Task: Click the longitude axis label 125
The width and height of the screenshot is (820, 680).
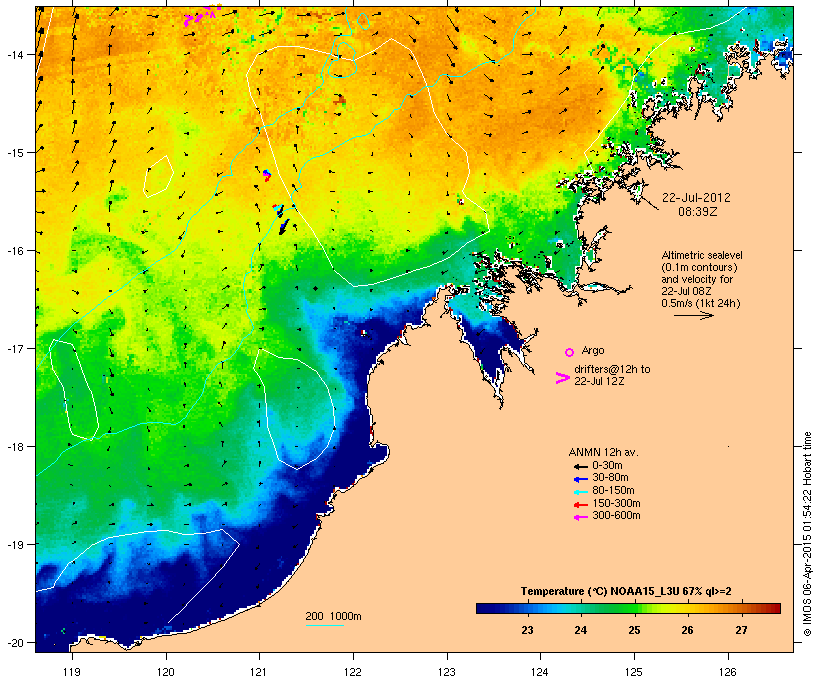Action: (x=634, y=672)
